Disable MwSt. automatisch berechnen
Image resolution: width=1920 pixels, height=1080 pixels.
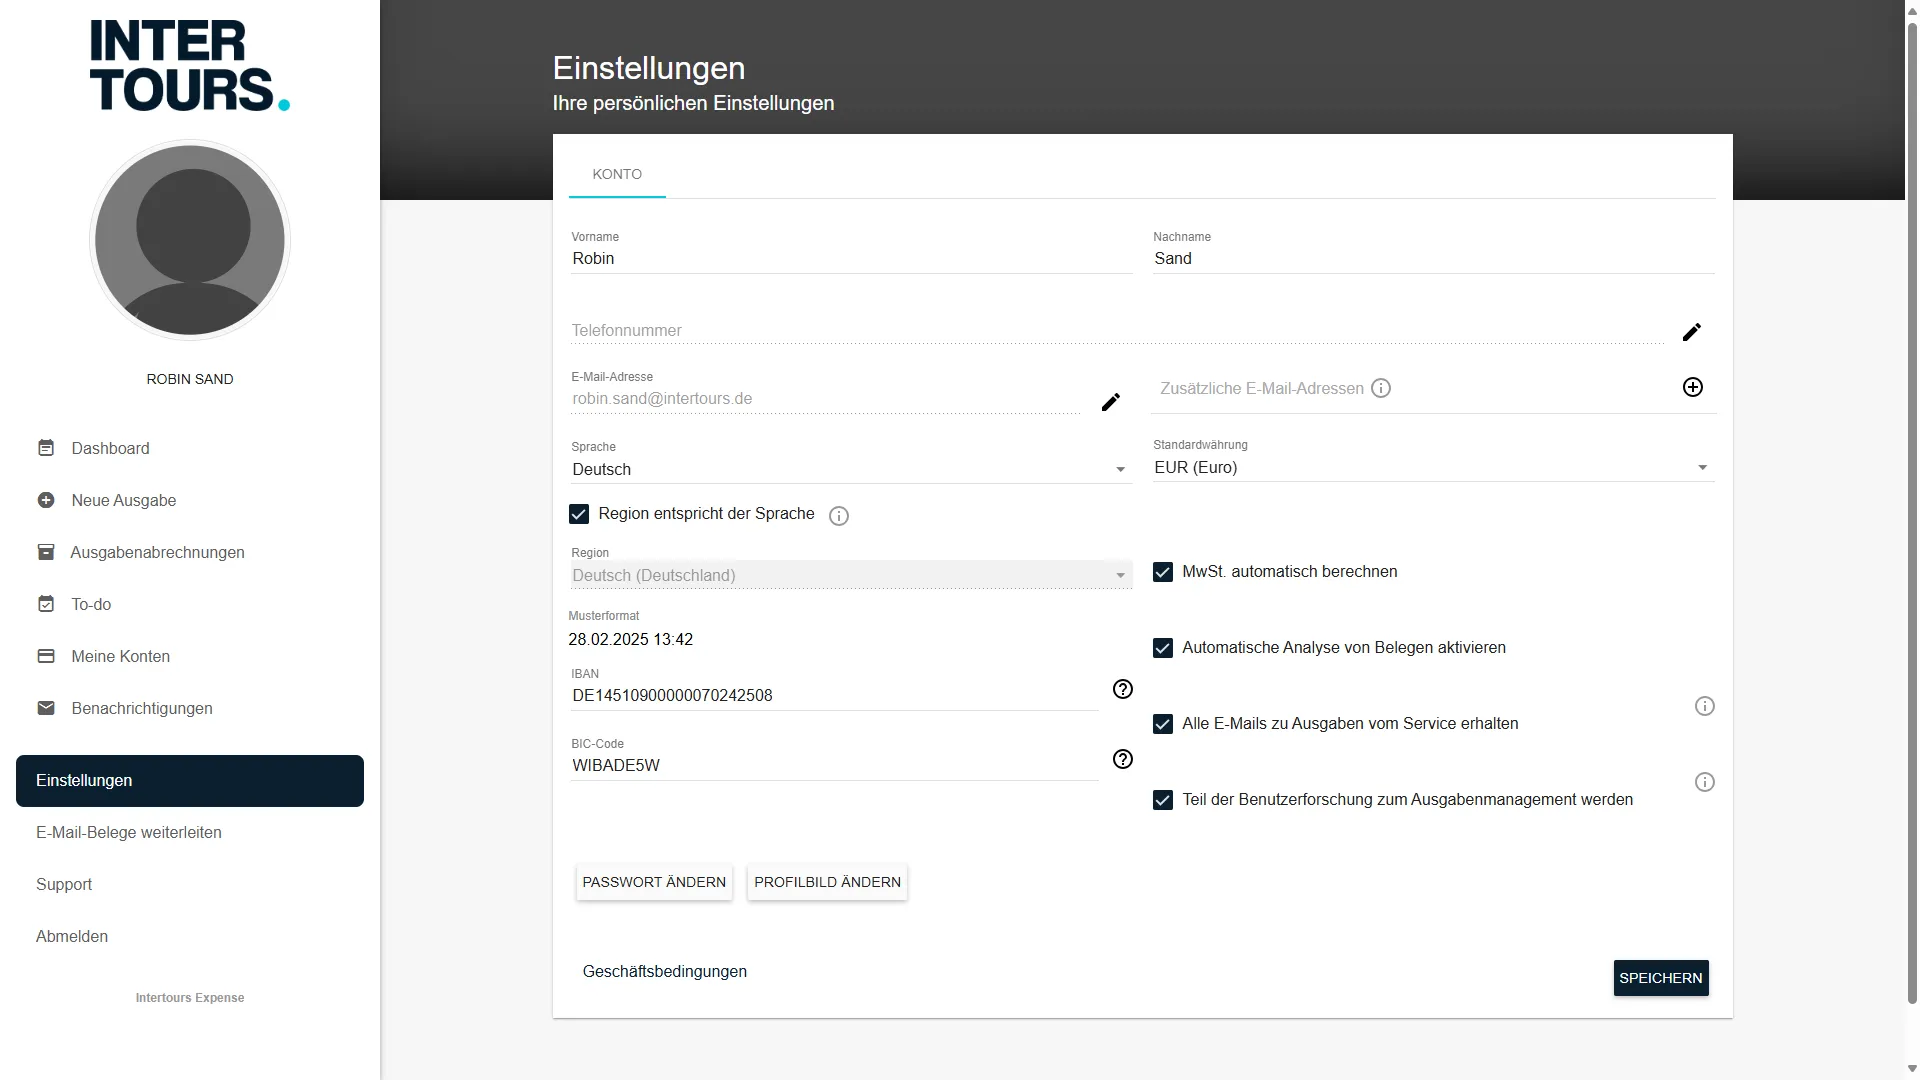(x=1162, y=571)
